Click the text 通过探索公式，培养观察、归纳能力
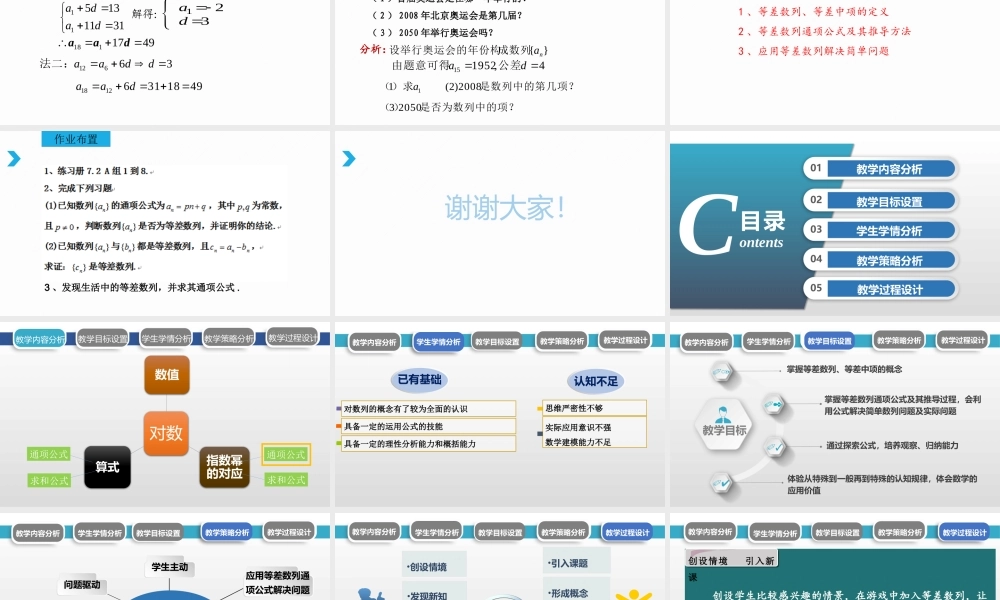This screenshot has height=600, width=1000. (x=892, y=446)
